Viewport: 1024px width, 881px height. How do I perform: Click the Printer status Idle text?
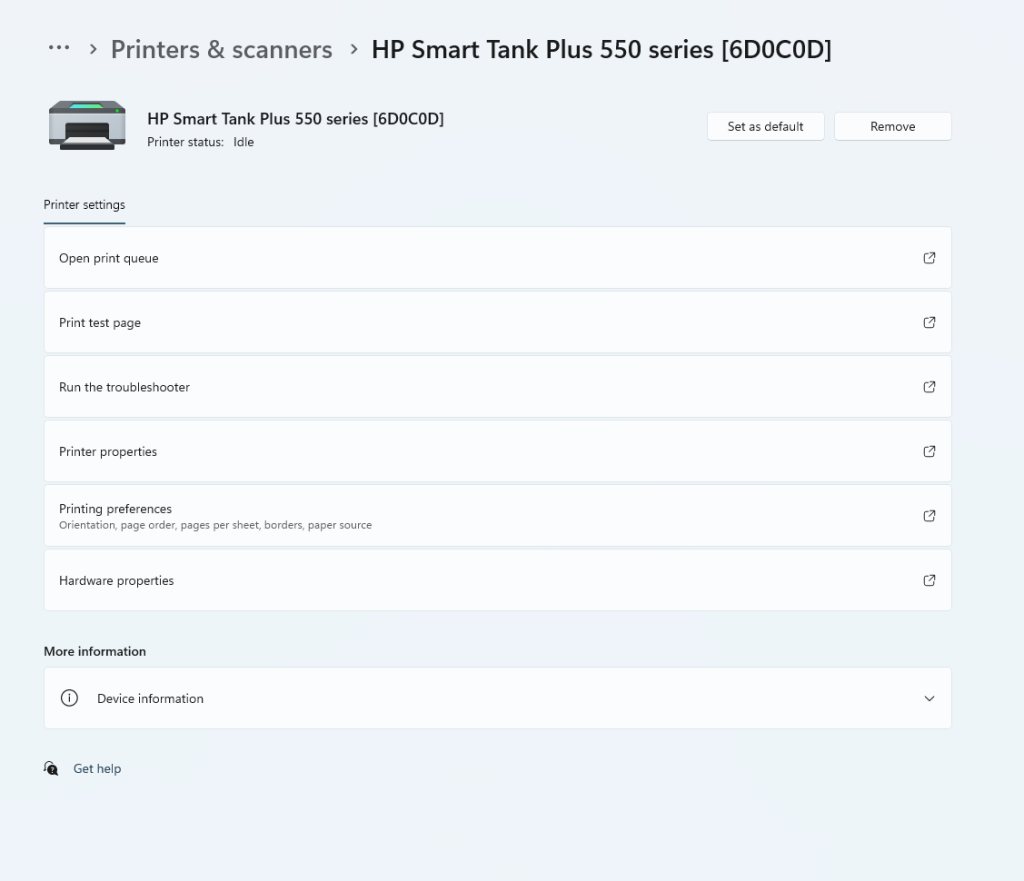[200, 142]
